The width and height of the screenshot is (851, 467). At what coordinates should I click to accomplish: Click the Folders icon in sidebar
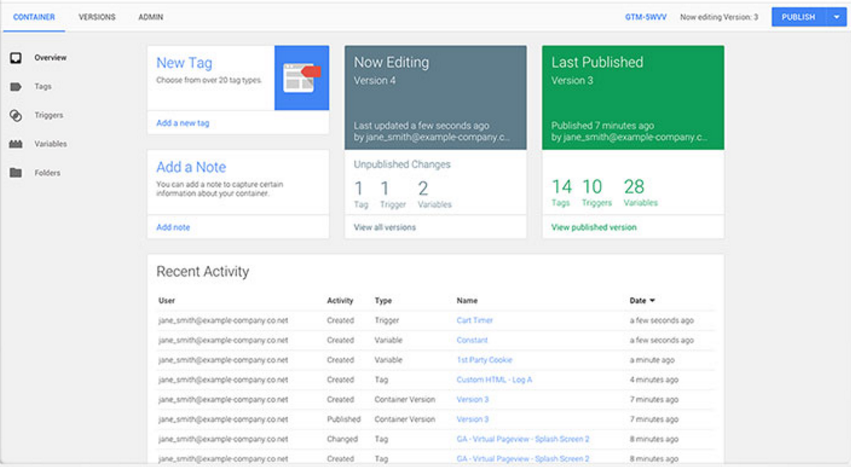[16, 173]
